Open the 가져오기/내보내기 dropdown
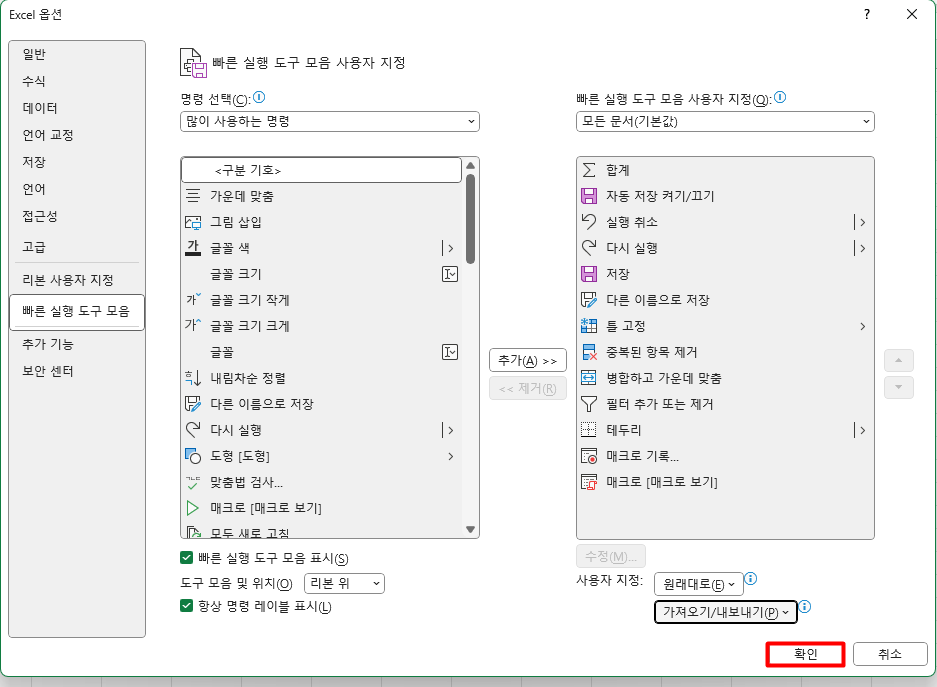 [x=726, y=612]
